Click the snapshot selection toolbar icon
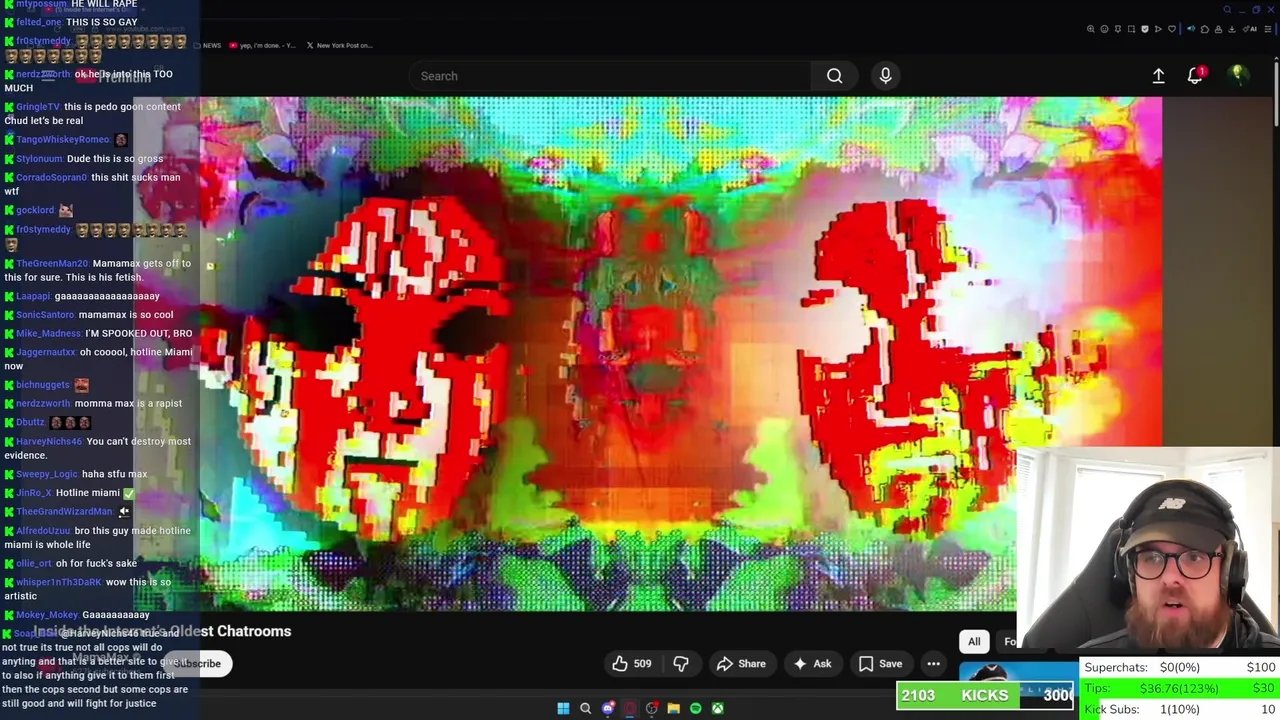Viewport: 1280px width, 720px height. [x=1131, y=29]
